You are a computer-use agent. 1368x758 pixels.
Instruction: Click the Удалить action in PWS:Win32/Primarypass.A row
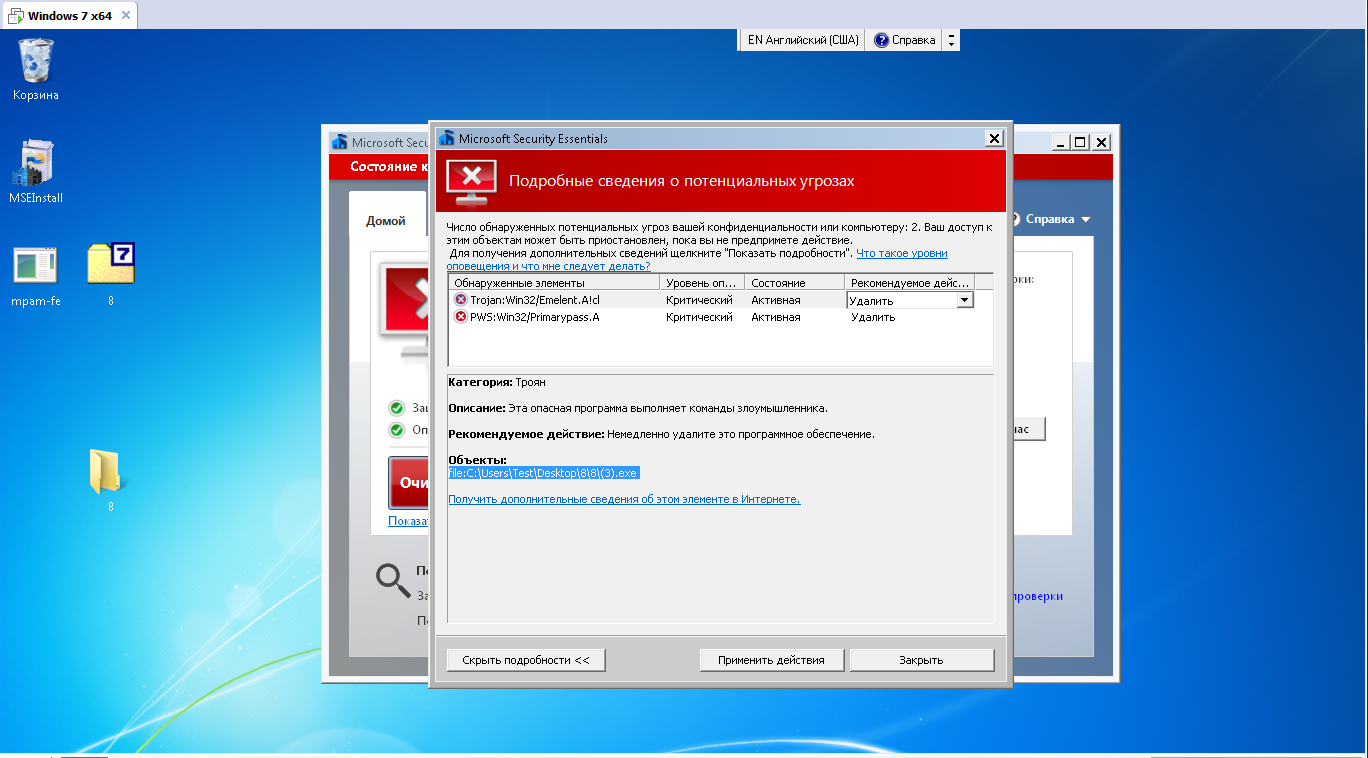coord(873,317)
